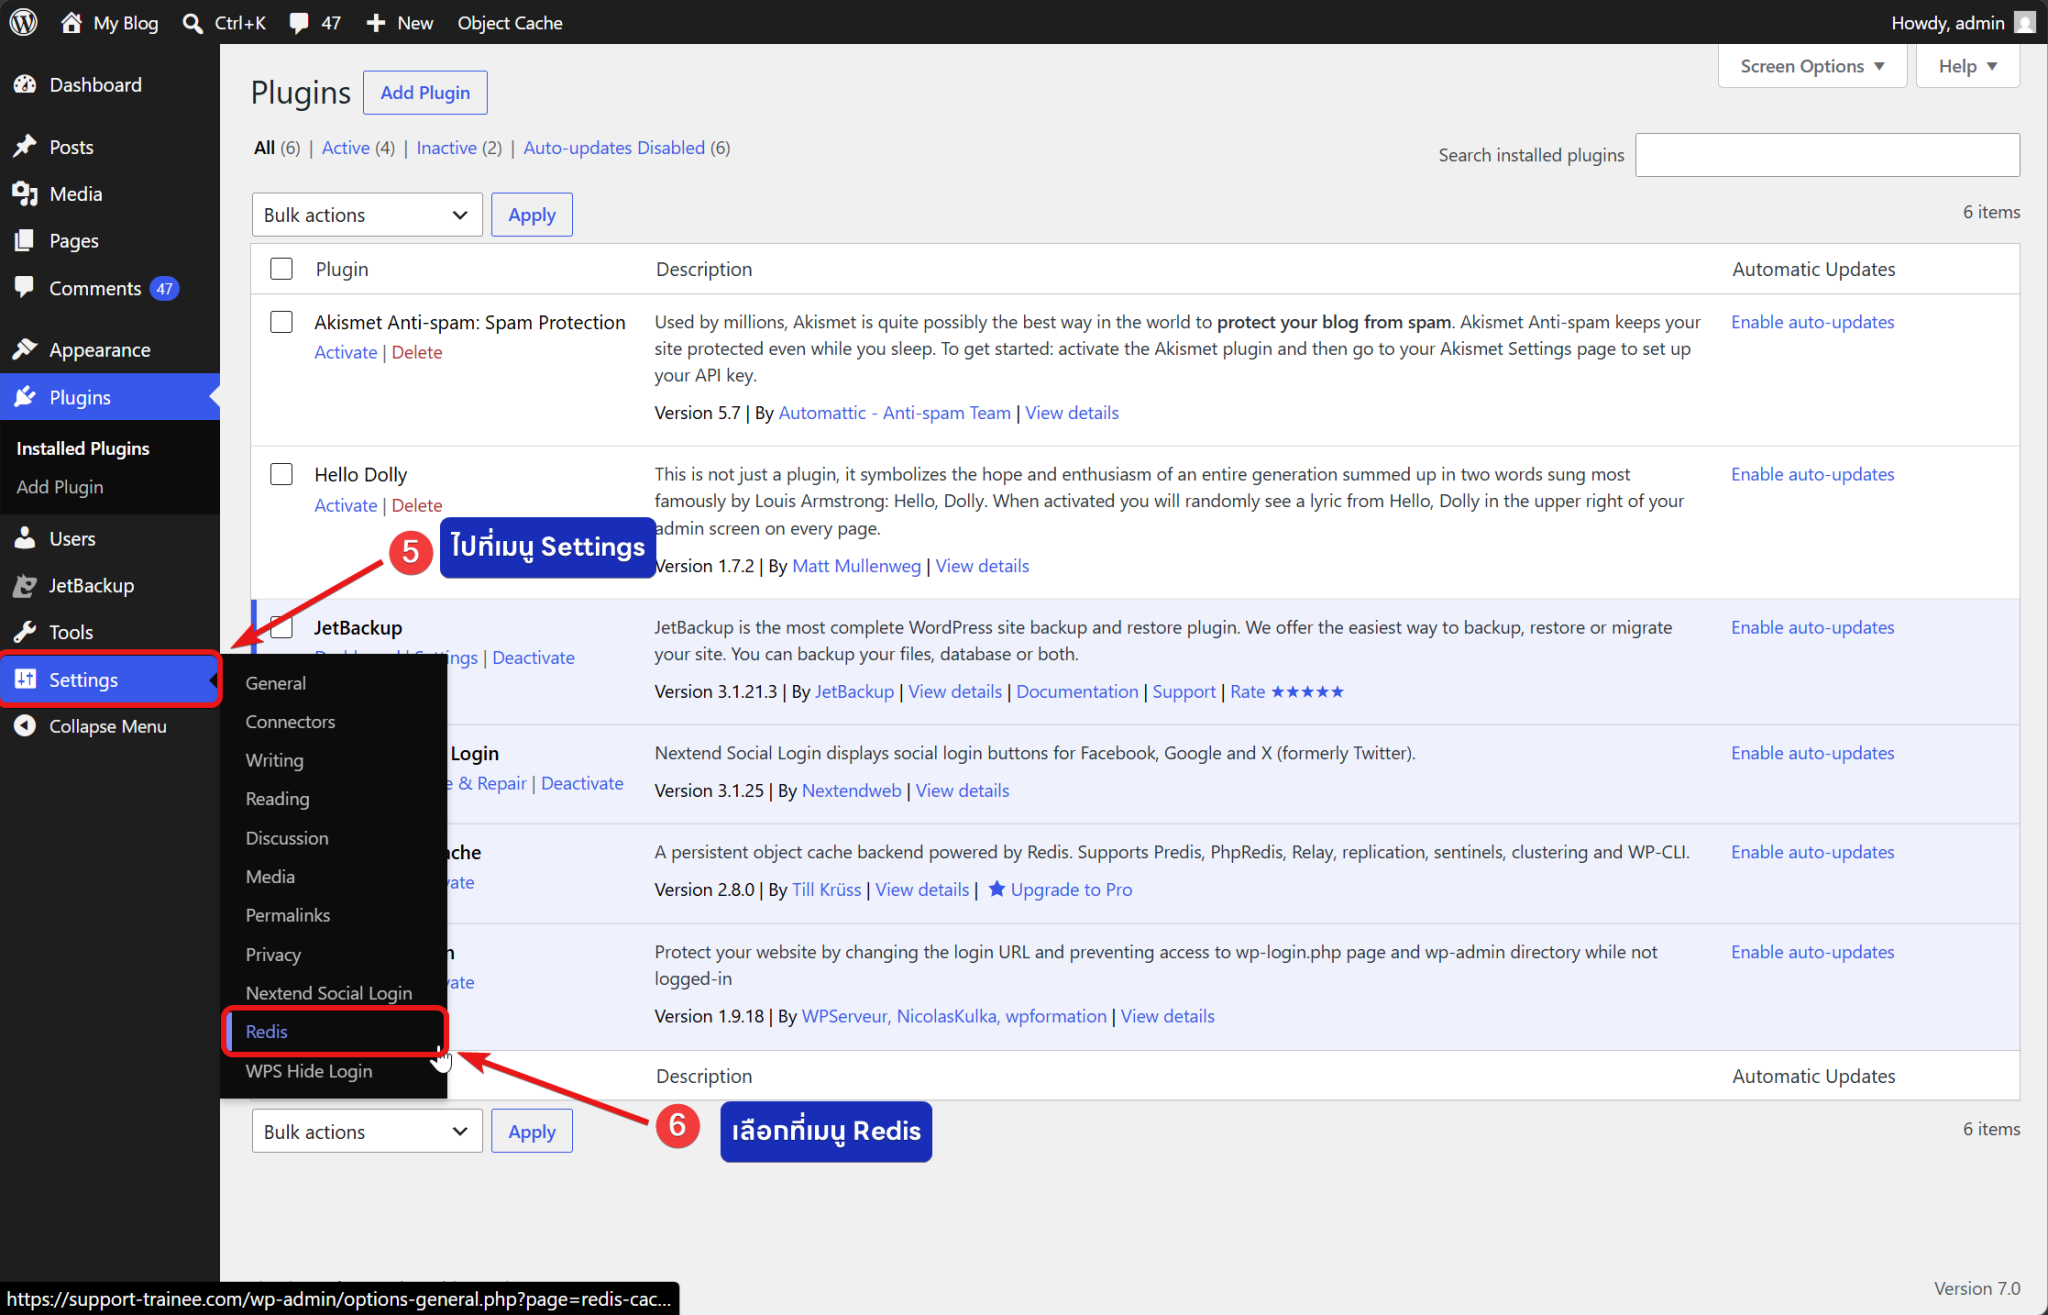Filter by Auto-updates Disabled

pyautogui.click(x=614, y=148)
